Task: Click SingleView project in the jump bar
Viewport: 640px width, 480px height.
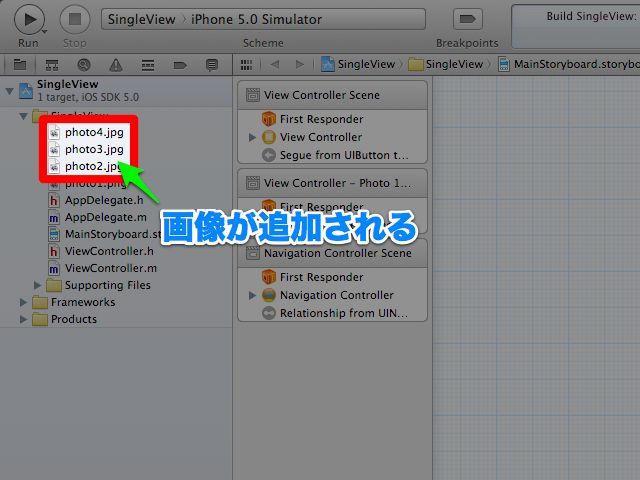Action: point(358,64)
